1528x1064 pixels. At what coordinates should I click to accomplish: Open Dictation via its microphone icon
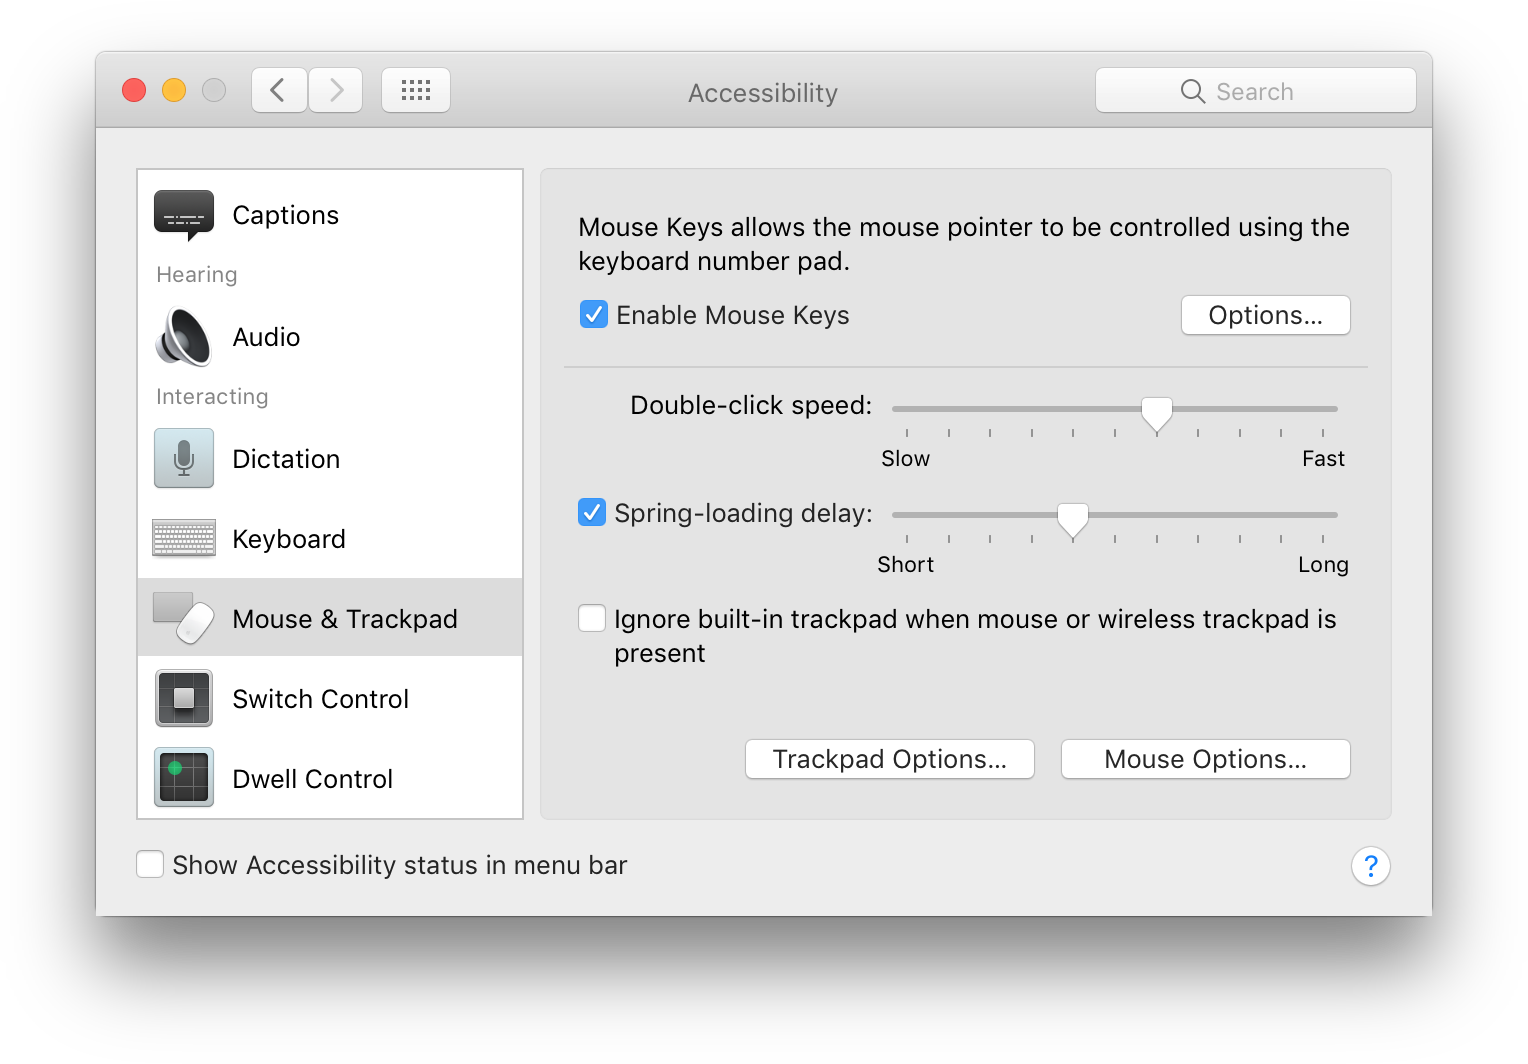(184, 458)
